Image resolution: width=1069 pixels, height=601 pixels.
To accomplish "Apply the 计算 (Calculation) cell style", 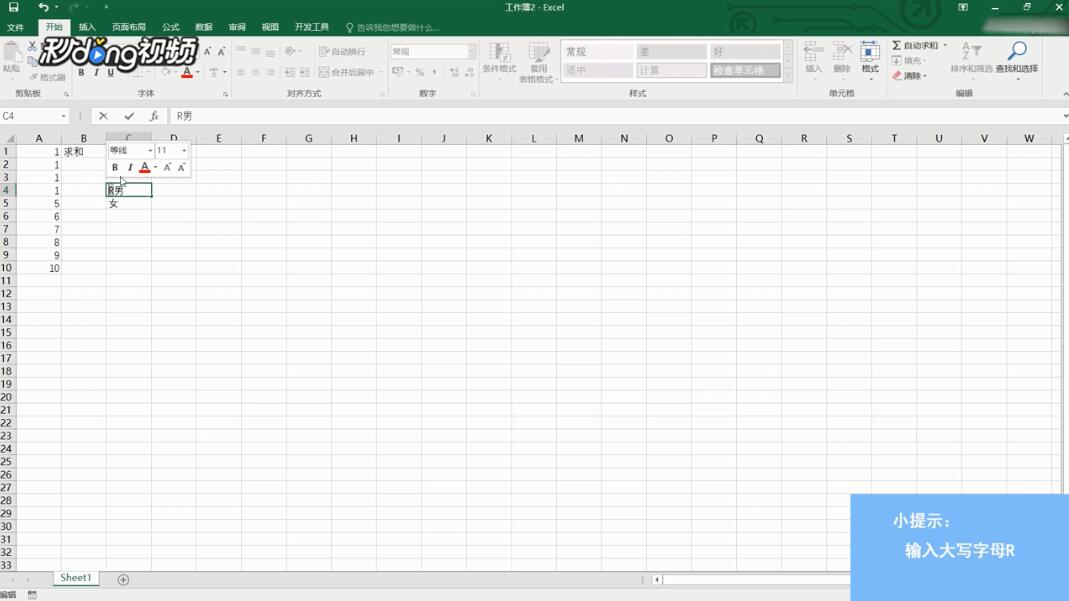I will [672, 70].
